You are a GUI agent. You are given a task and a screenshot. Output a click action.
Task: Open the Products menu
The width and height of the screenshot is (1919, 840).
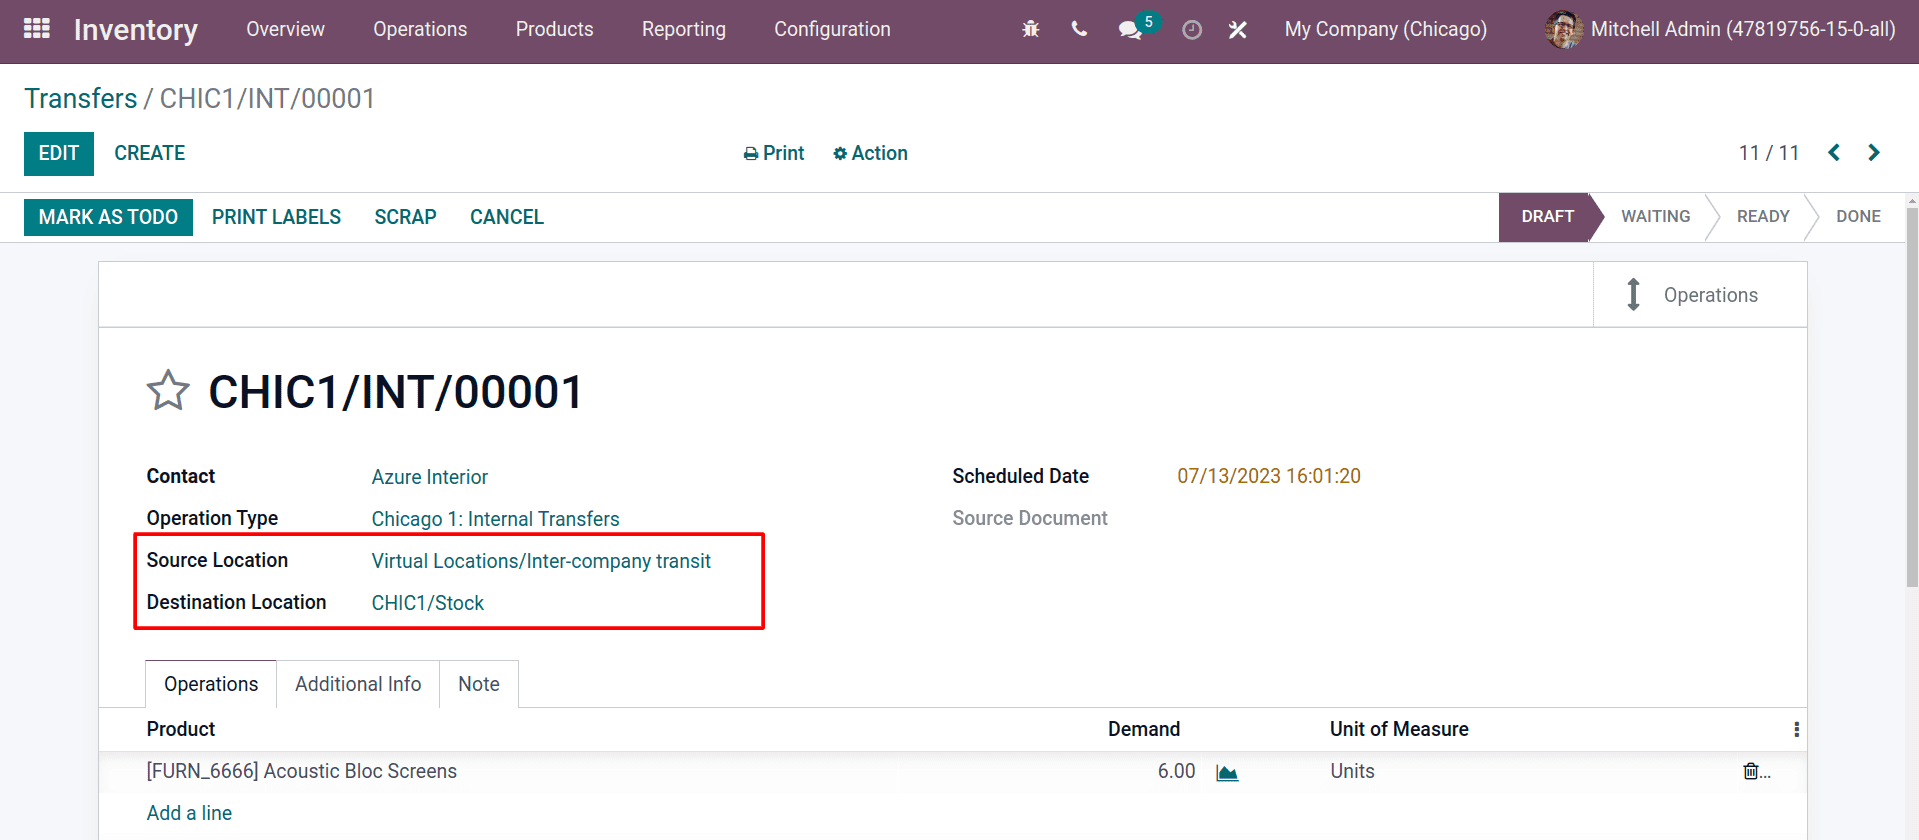tap(554, 29)
